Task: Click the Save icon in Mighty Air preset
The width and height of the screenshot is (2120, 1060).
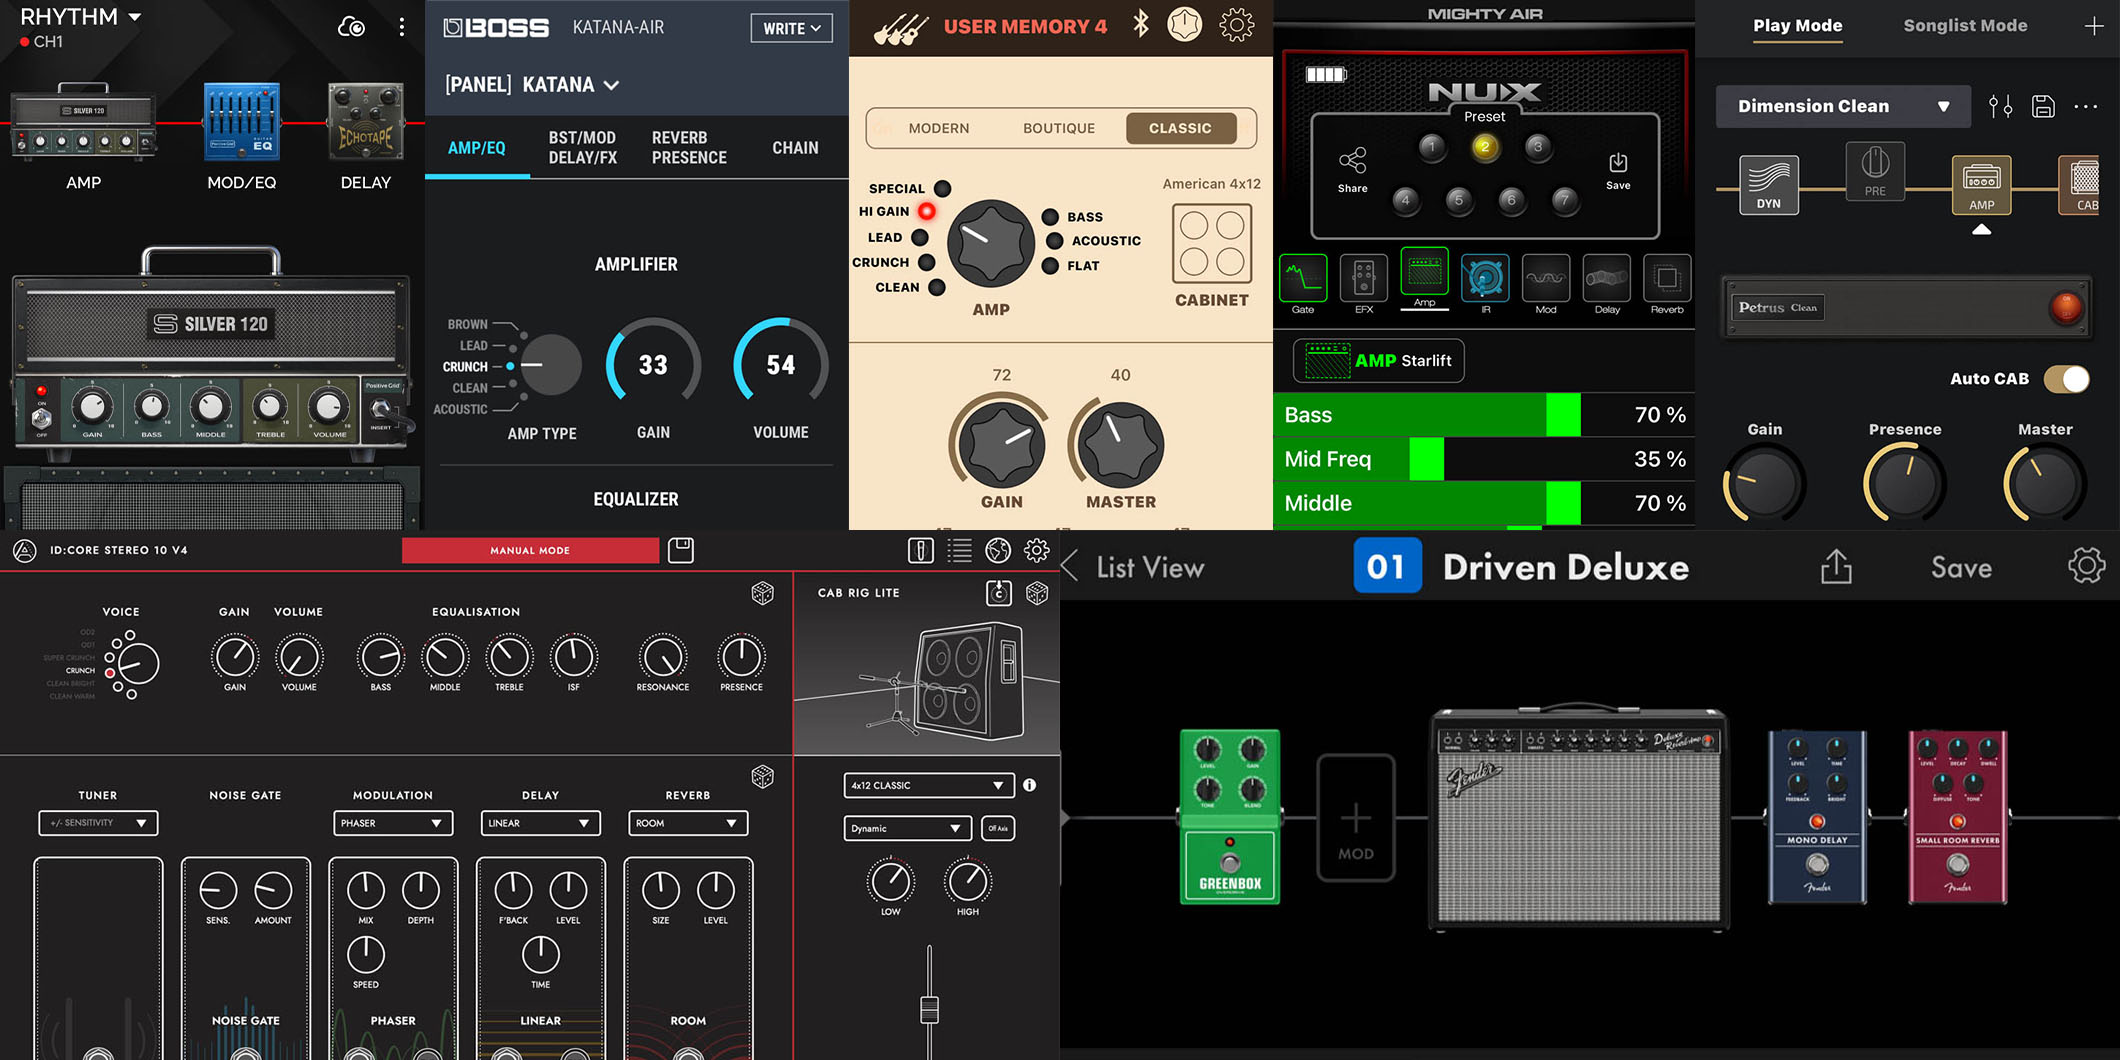Action: pyautogui.click(x=1618, y=169)
